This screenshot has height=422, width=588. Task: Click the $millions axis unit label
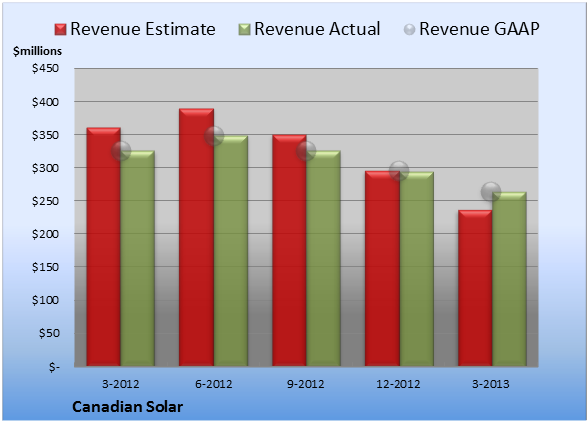click(37, 51)
